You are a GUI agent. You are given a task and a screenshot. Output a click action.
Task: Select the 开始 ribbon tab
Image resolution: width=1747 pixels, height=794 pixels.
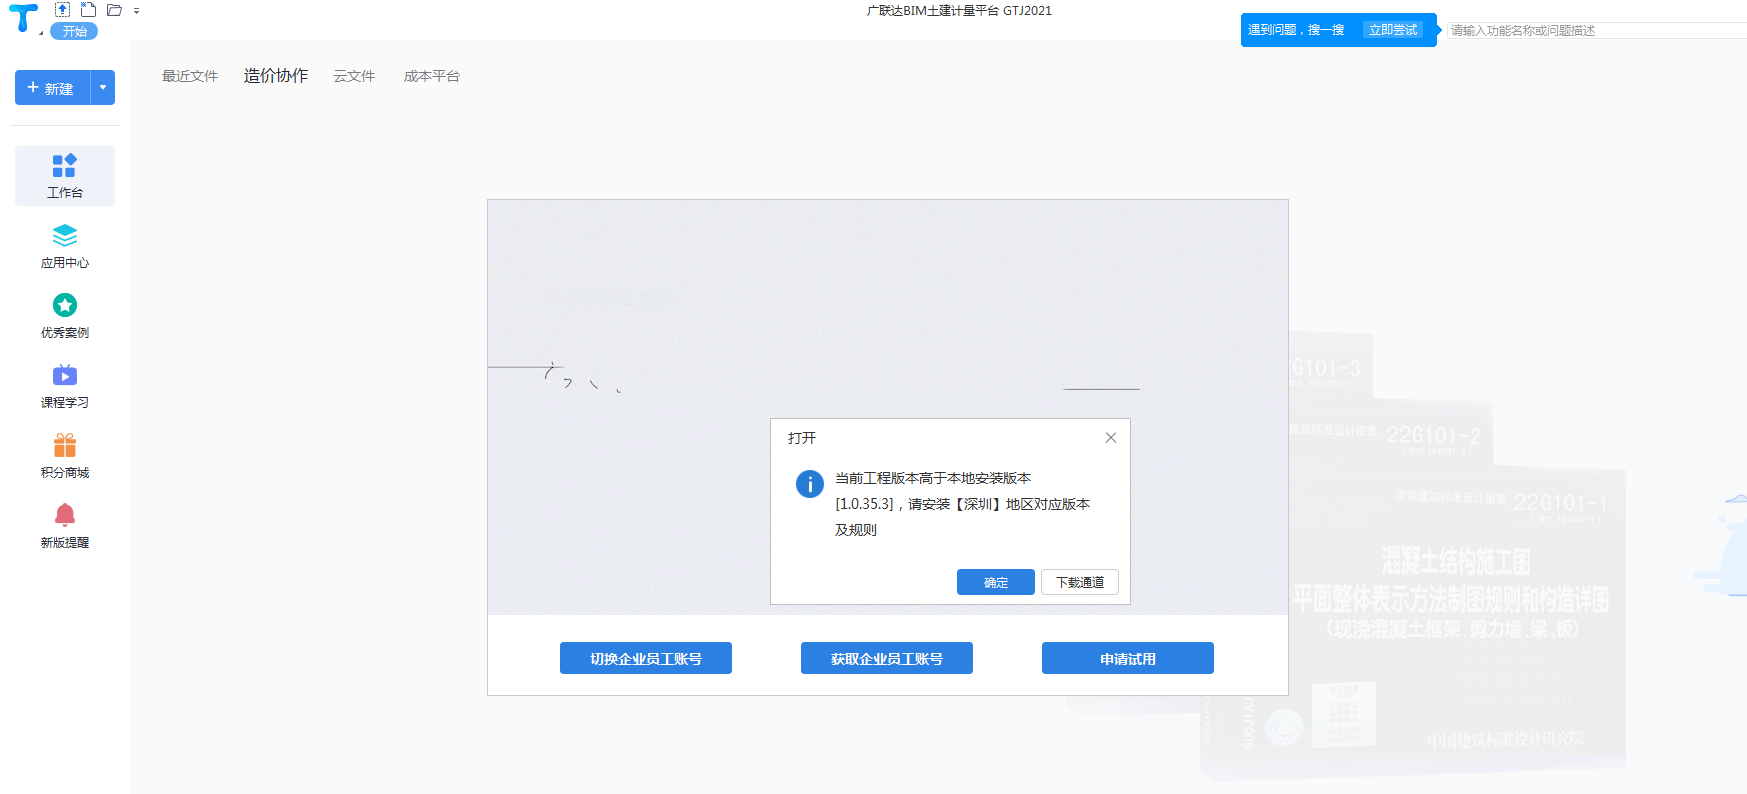(74, 31)
